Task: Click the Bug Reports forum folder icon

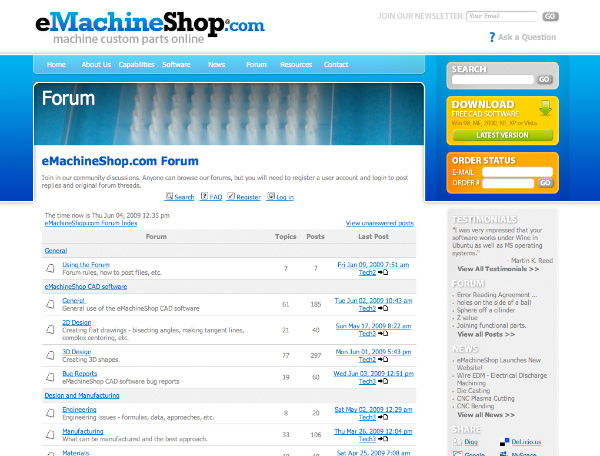Action: 50,378
